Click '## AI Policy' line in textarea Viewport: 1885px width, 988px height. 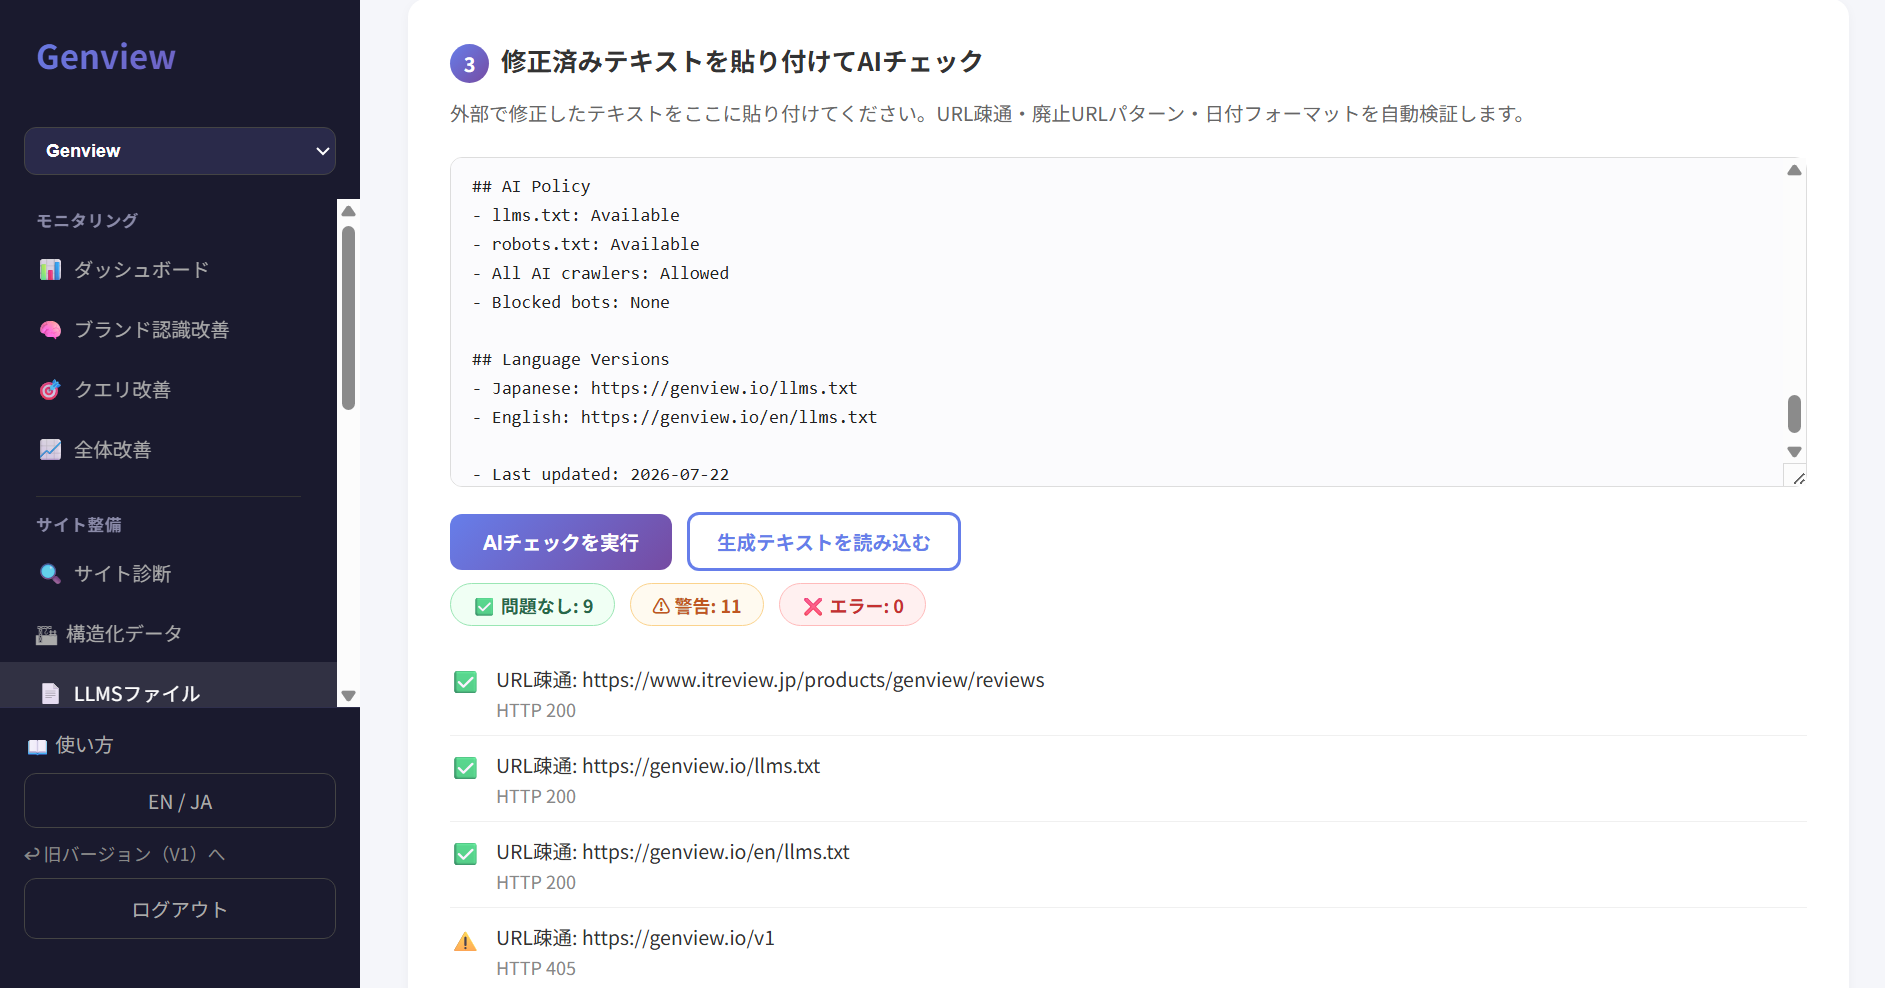pos(531,186)
